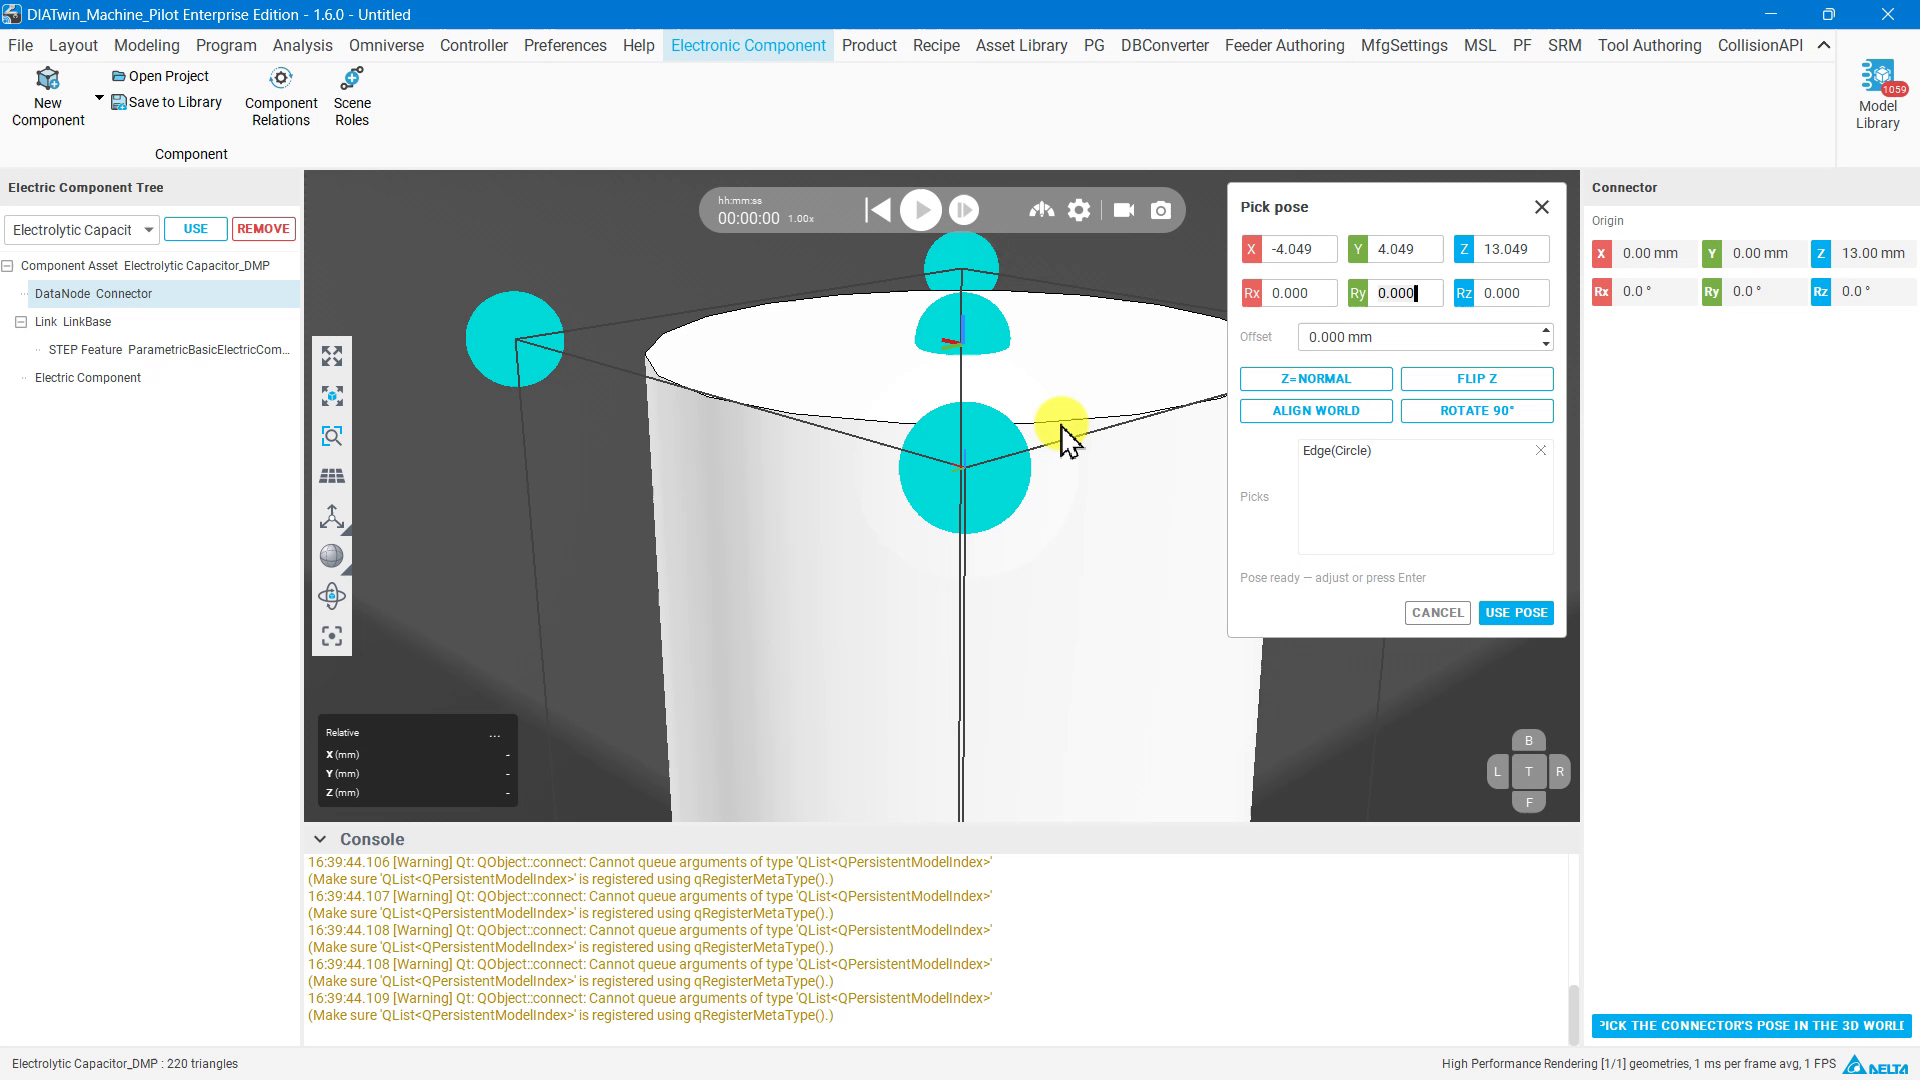The width and height of the screenshot is (1920, 1080).
Task: Click the B face on the view cube
Action: click(1528, 741)
